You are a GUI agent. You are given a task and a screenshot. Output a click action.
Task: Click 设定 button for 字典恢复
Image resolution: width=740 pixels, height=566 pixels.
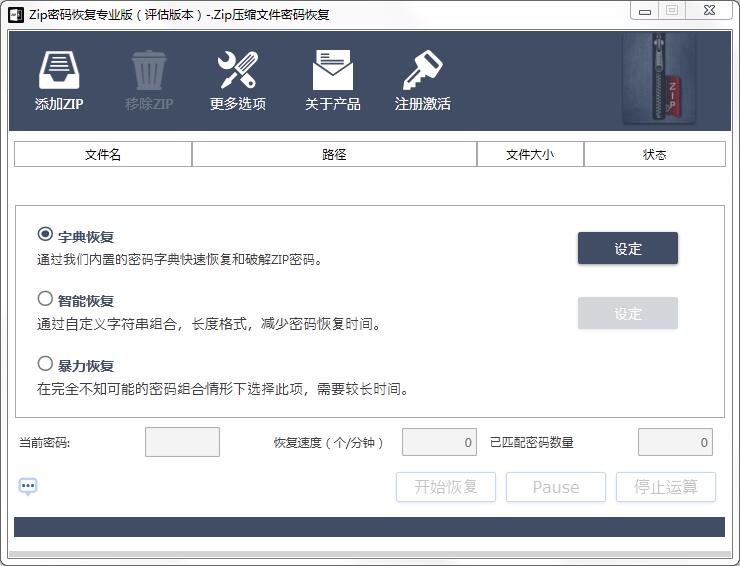point(628,248)
